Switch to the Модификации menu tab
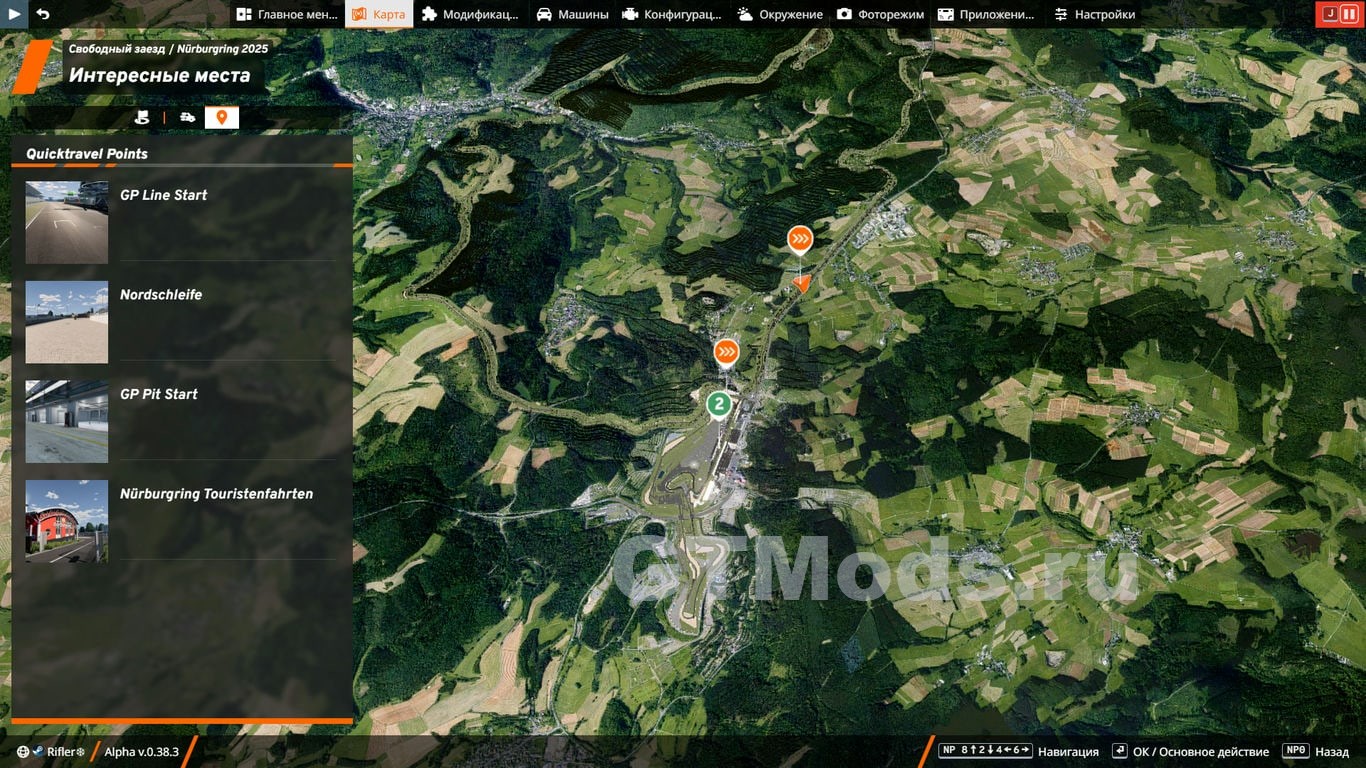The width and height of the screenshot is (1366, 768). 470,14
